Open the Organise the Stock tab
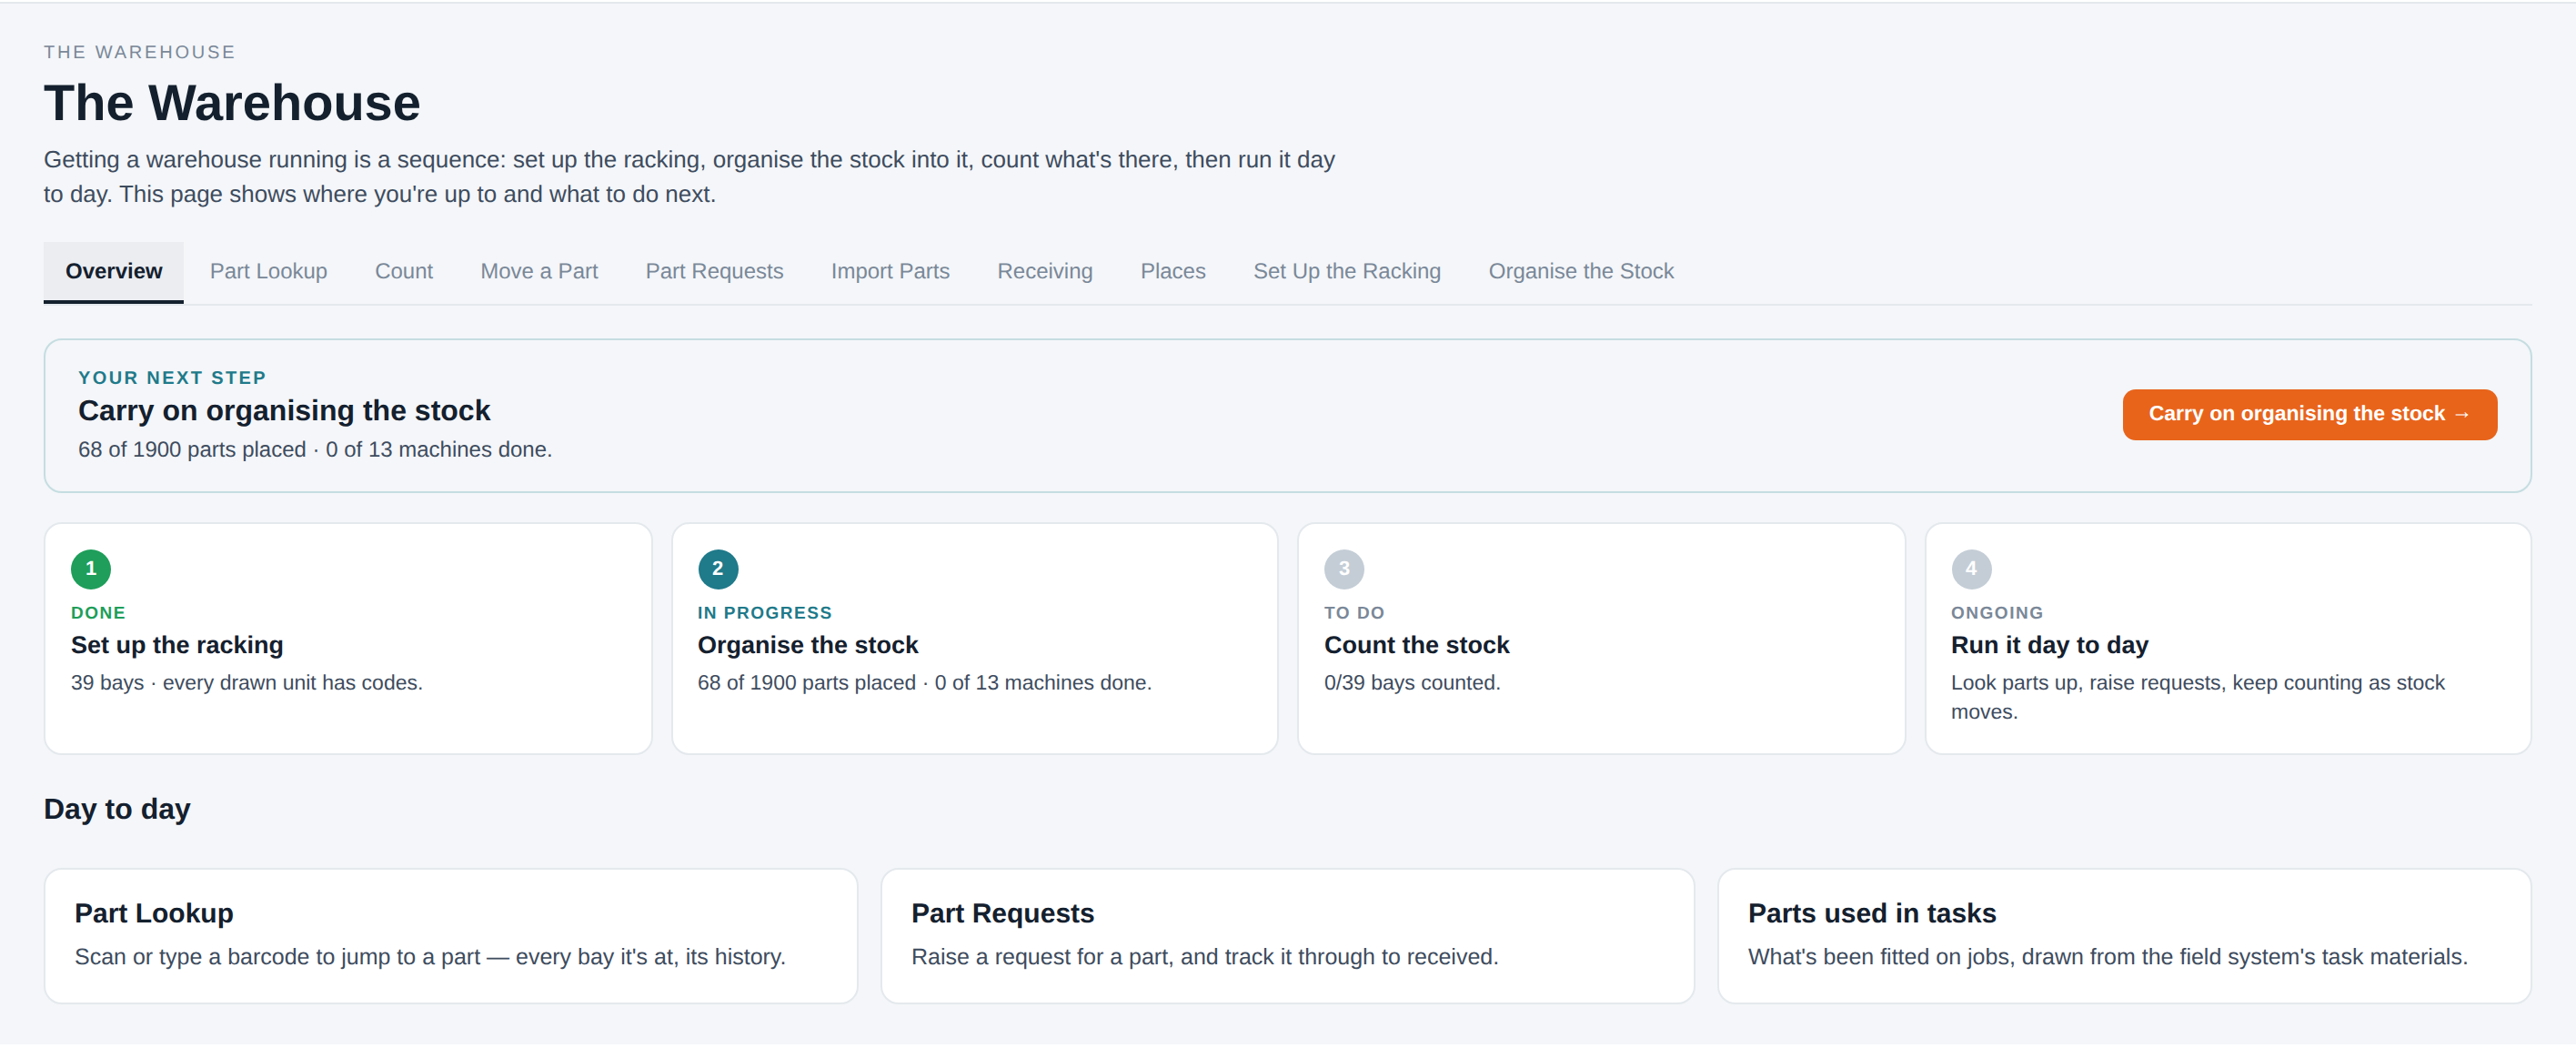This screenshot has height=1048, width=2576. point(1581,271)
